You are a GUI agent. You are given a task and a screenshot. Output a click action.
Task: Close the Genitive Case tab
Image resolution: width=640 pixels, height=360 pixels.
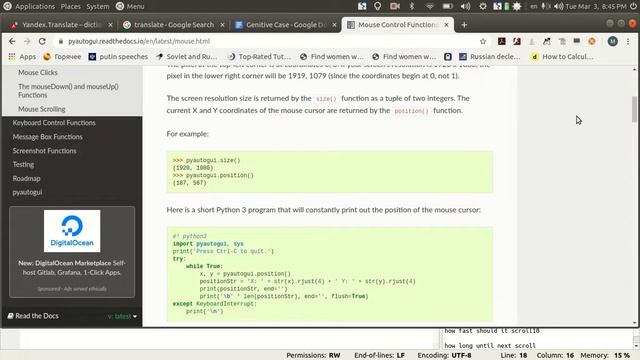pyautogui.click(x=334, y=25)
